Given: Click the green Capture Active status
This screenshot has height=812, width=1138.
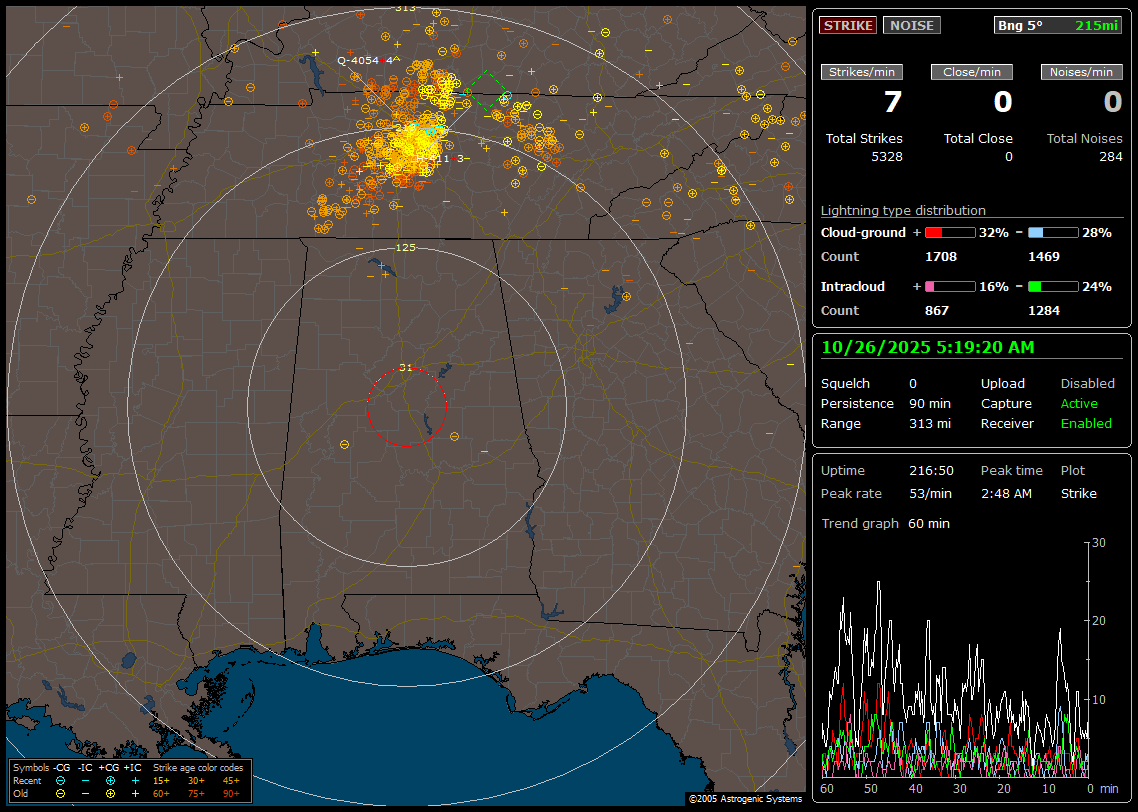Looking at the screenshot, I should tap(1079, 404).
